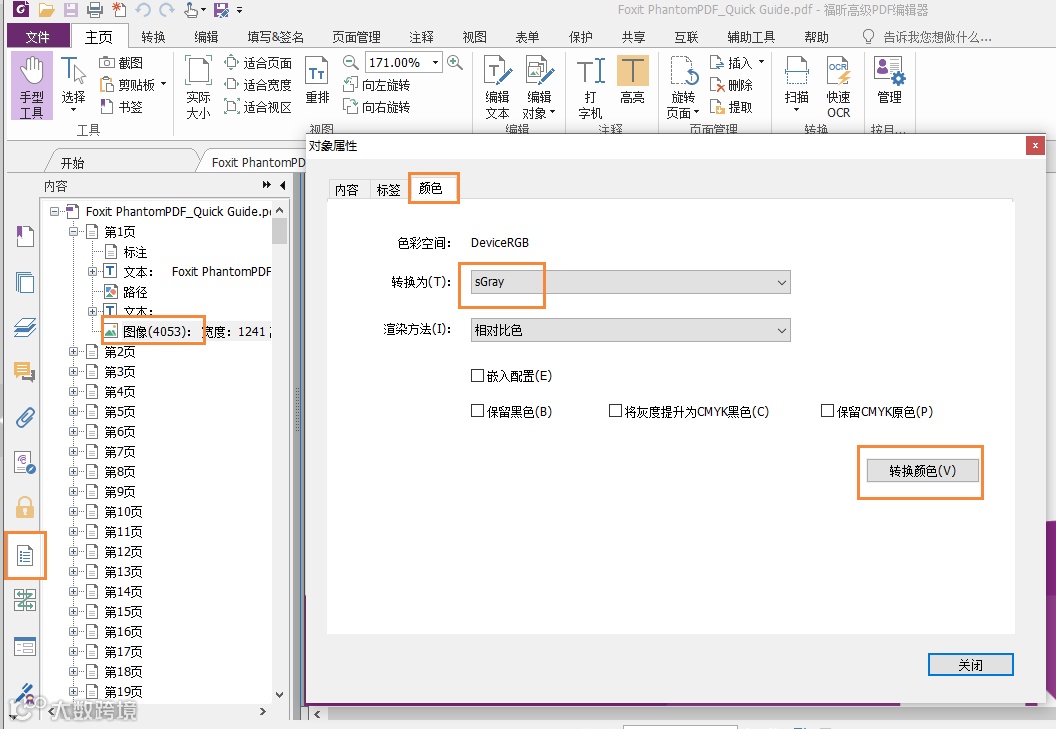Check Embed Profile (嵌入配置) checkbox
Screen dimensions: 1056x729
pos(477,375)
